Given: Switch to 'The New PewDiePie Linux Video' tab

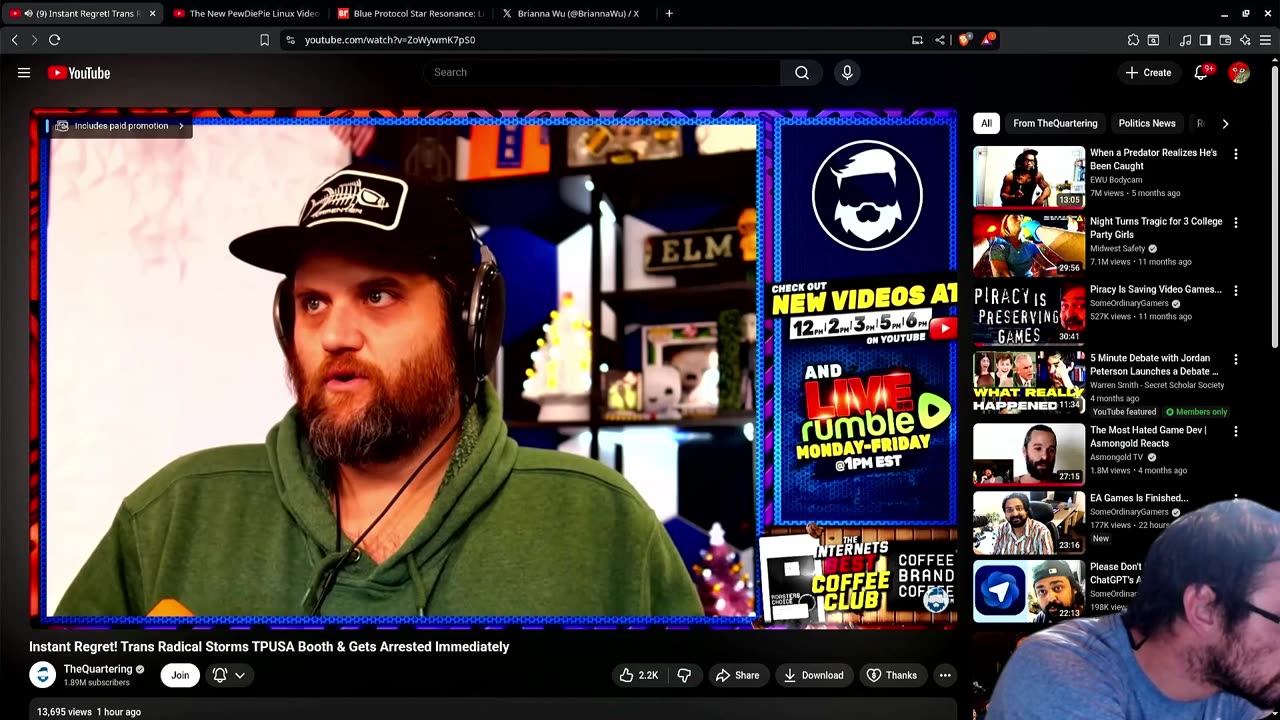Looking at the screenshot, I should click(x=245, y=14).
